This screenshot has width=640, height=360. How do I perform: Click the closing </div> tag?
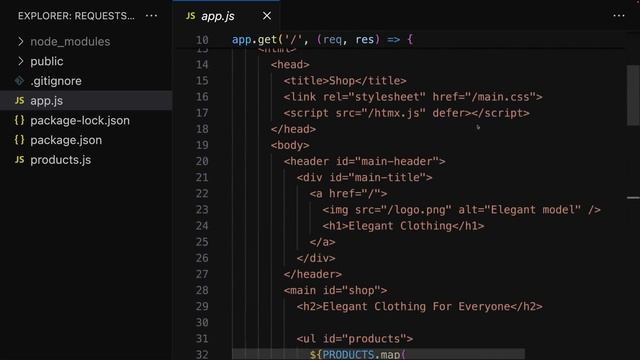point(316,258)
